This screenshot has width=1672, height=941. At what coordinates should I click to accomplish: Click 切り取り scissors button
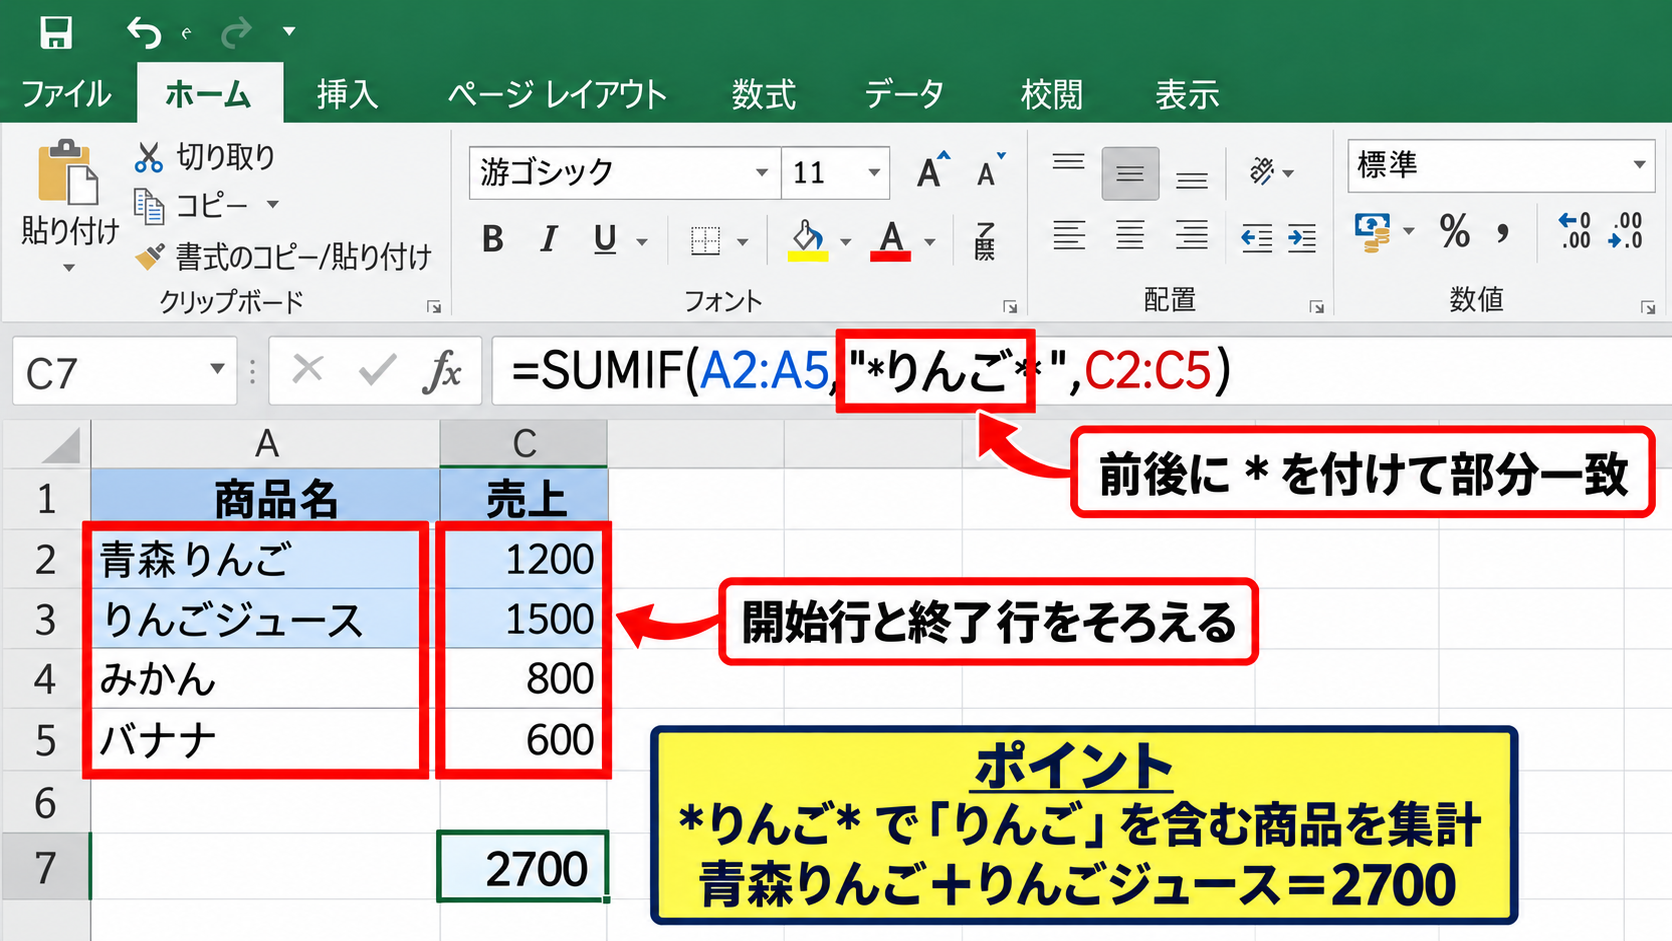click(x=205, y=157)
